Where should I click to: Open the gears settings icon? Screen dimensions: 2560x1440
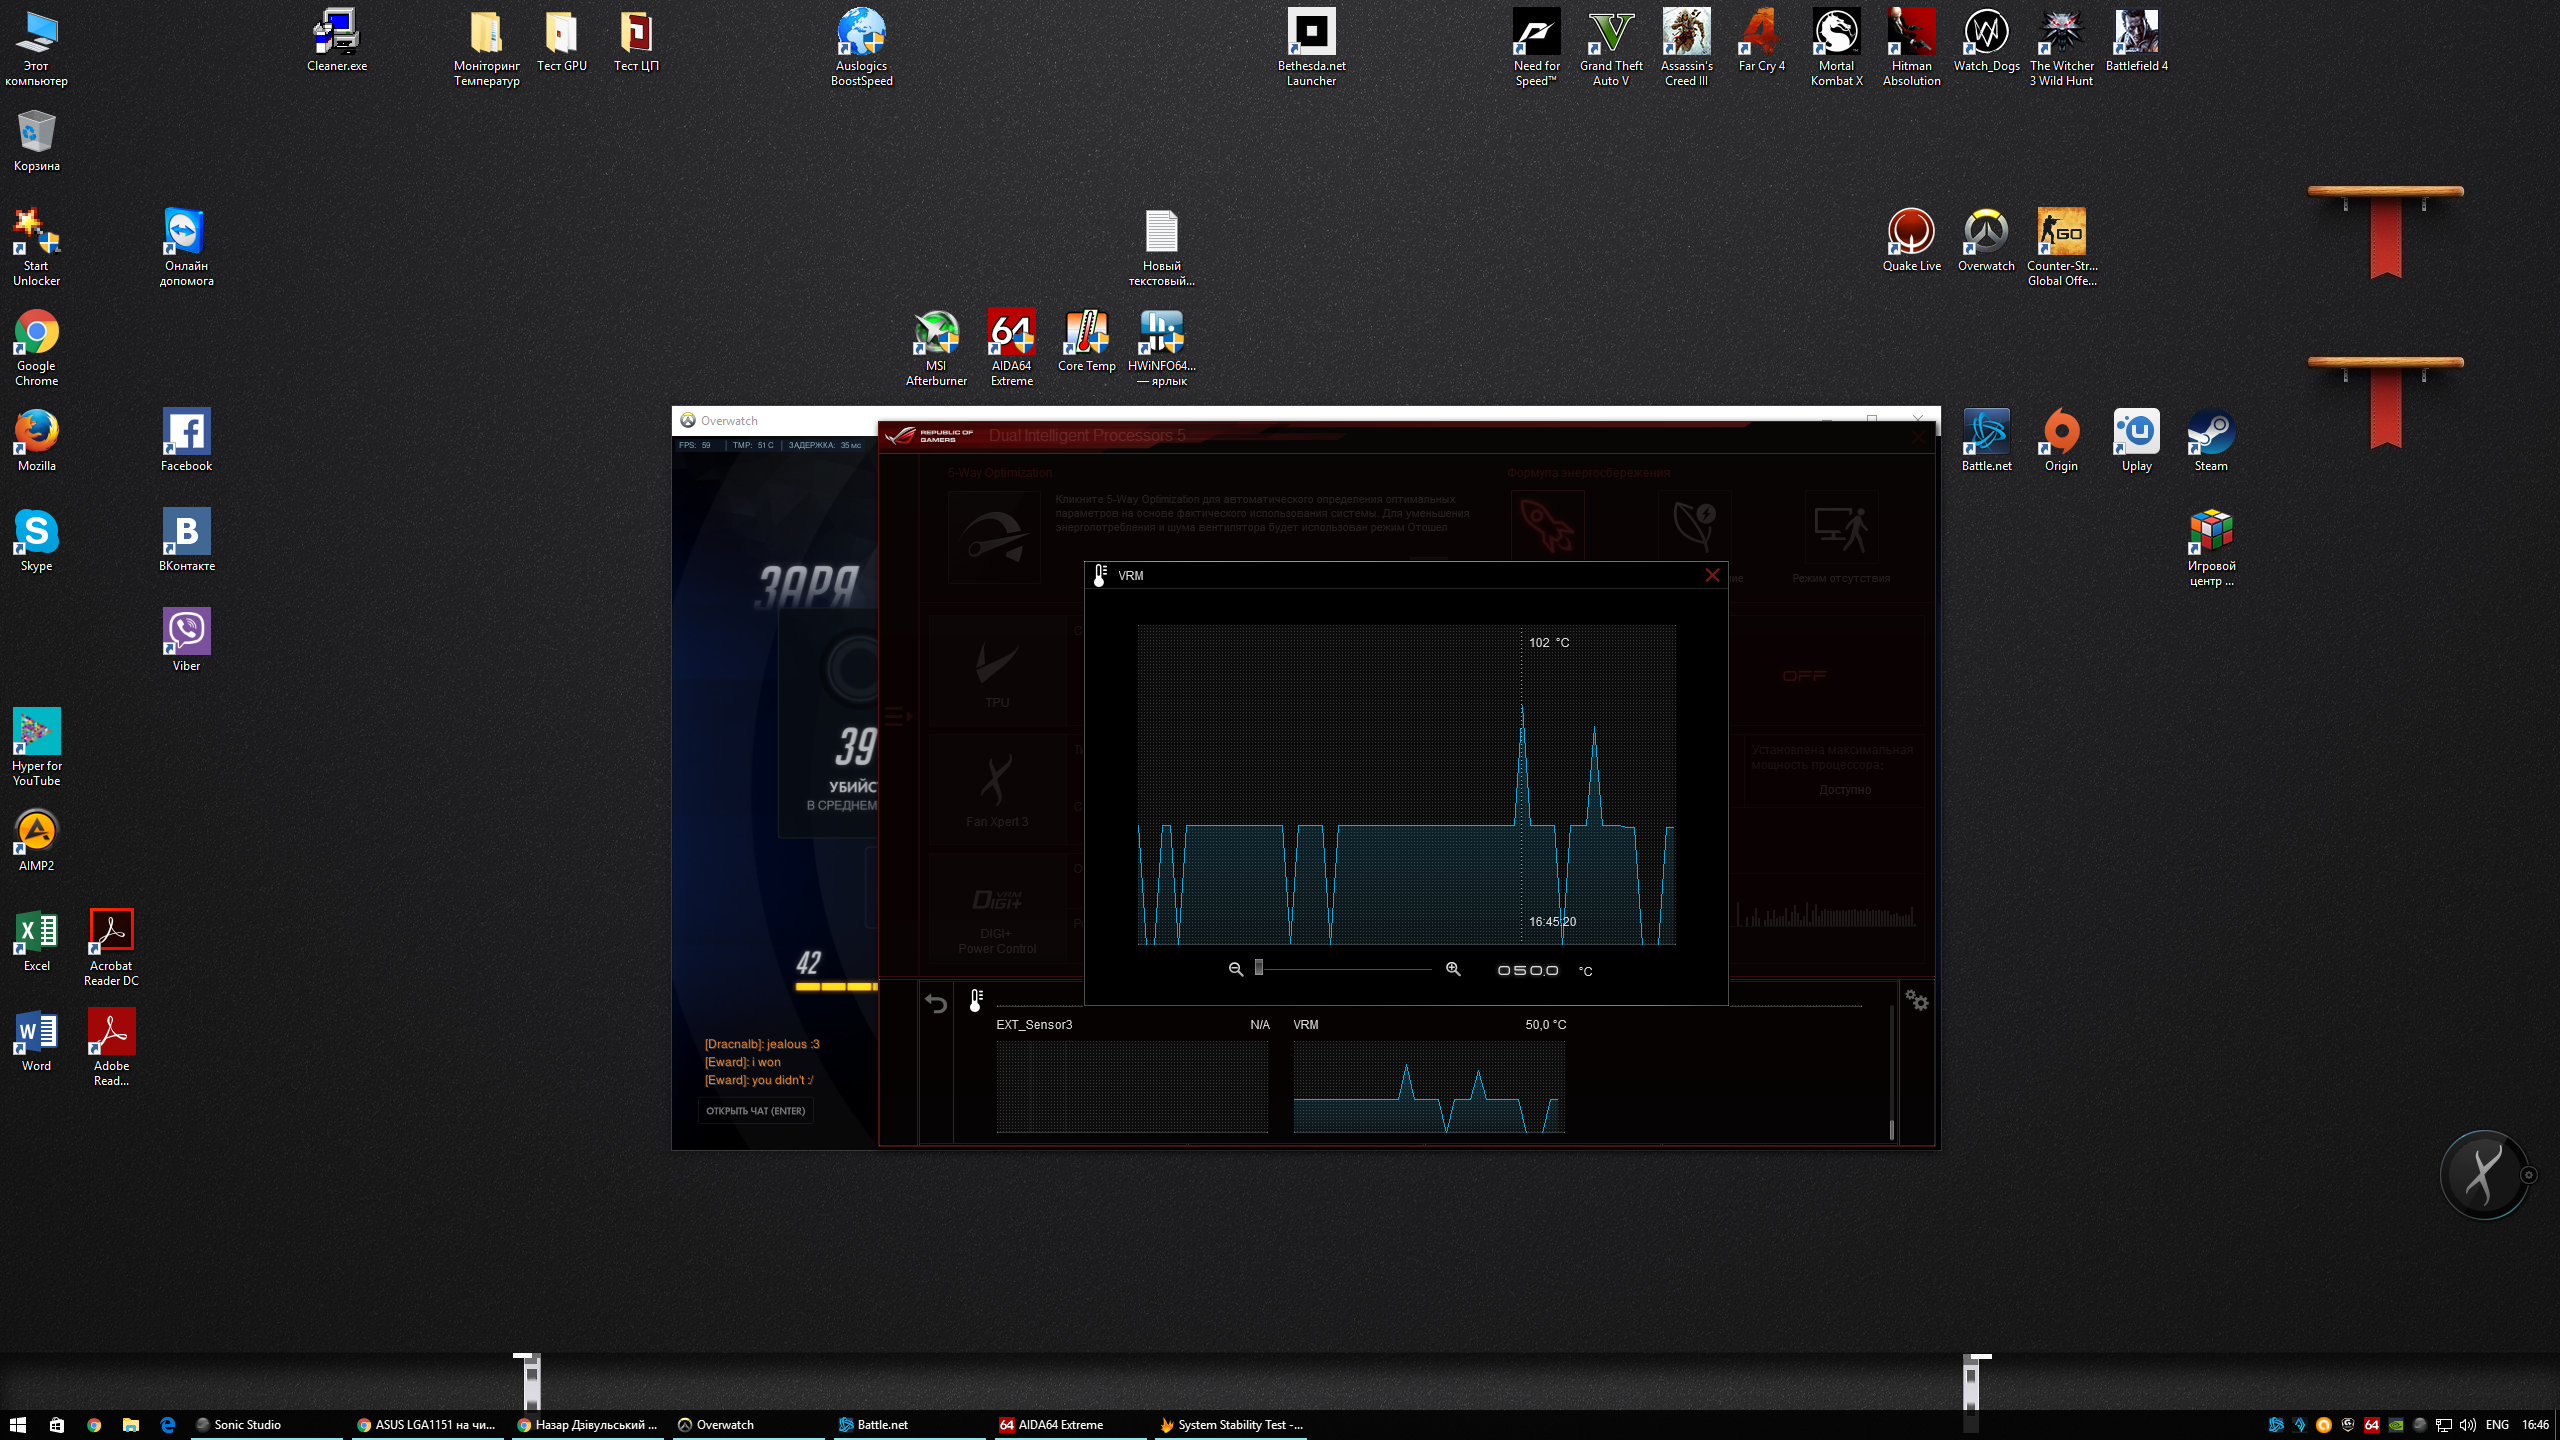click(1916, 1000)
